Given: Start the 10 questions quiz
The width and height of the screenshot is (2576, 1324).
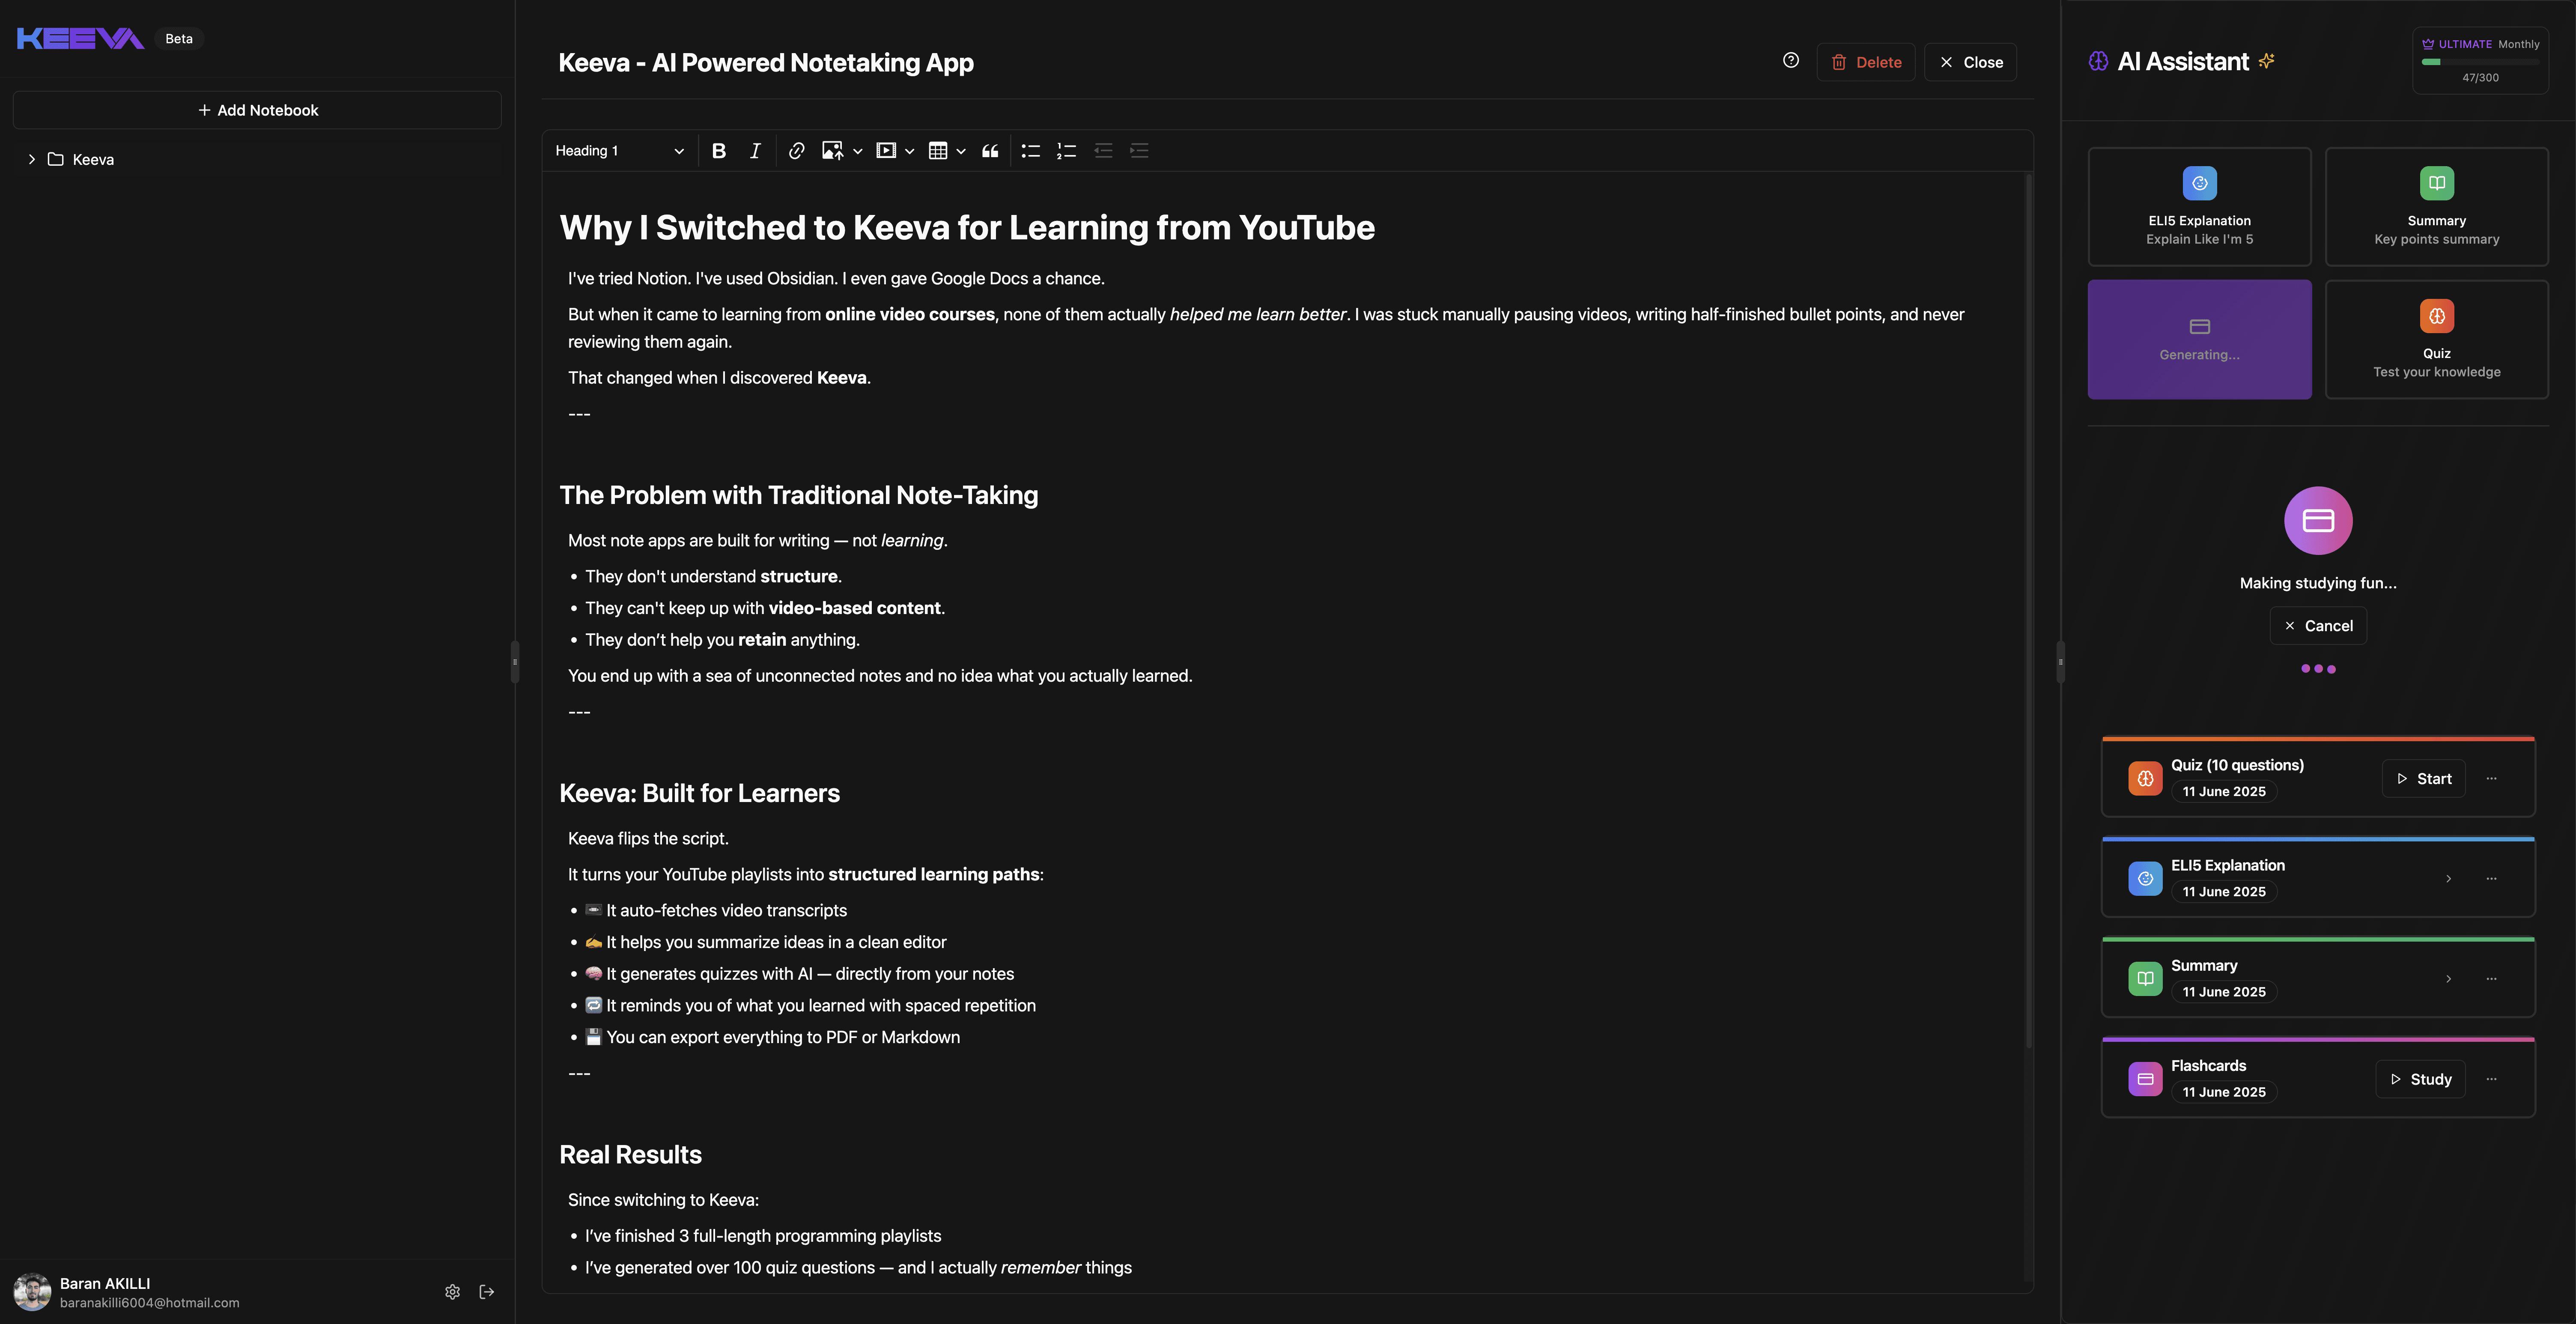Looking at the screenshot, I should coord(2423,779).
